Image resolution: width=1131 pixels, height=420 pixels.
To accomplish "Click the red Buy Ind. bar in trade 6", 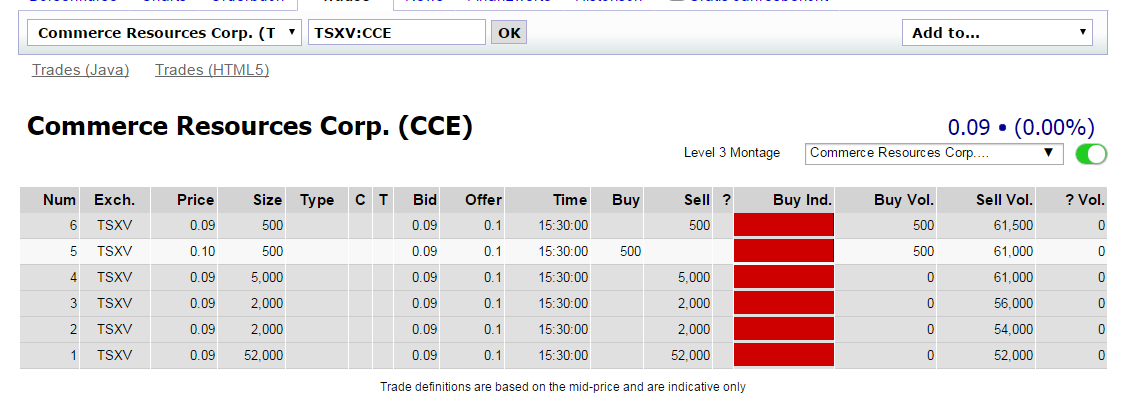I will [x=783, y=226].
